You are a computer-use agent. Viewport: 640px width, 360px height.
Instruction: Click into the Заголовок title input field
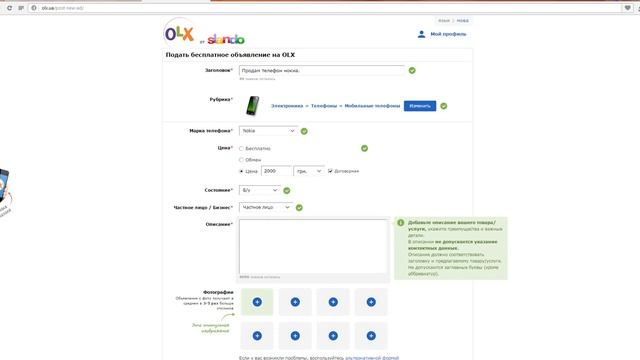pyautogui.click(x=322, y=71)
